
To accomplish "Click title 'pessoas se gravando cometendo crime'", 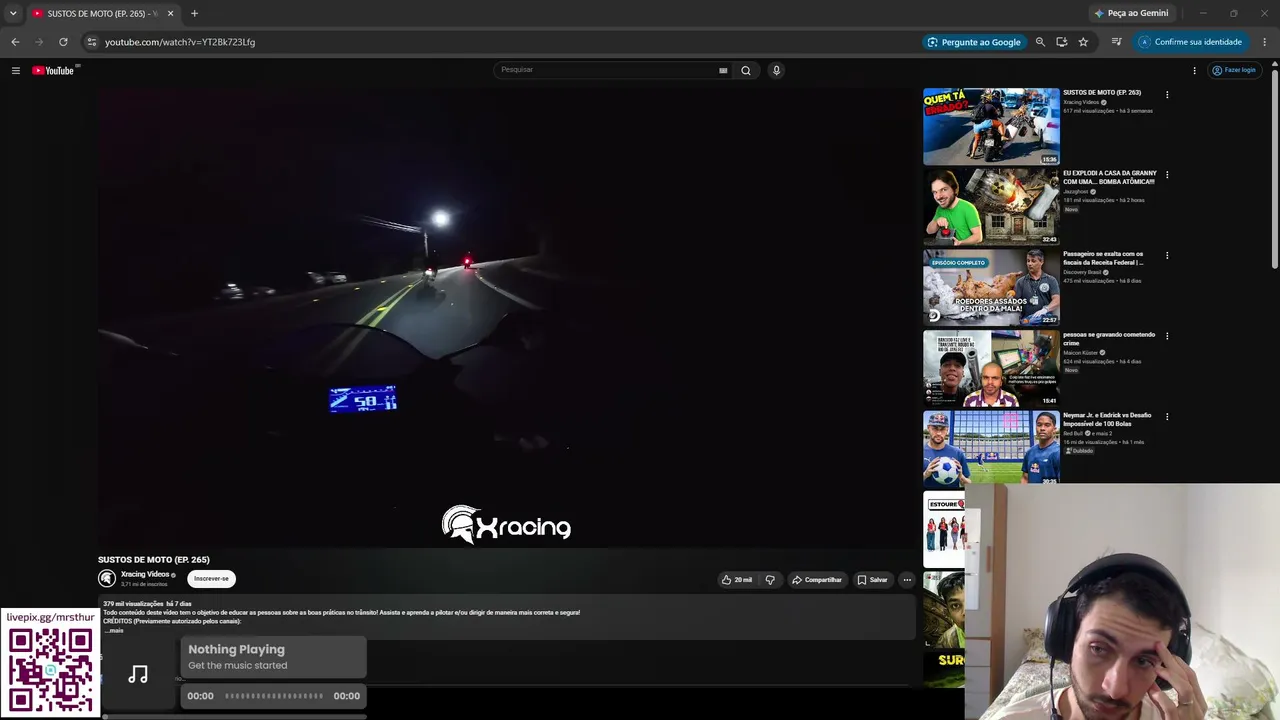I will point(1109,339).
